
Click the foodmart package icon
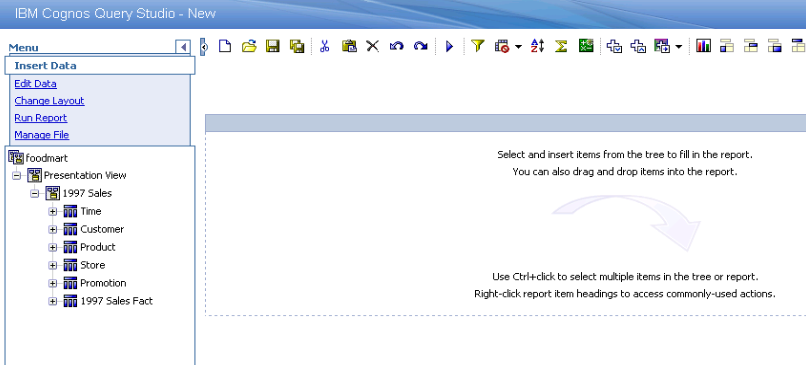(x=16, y=157)
